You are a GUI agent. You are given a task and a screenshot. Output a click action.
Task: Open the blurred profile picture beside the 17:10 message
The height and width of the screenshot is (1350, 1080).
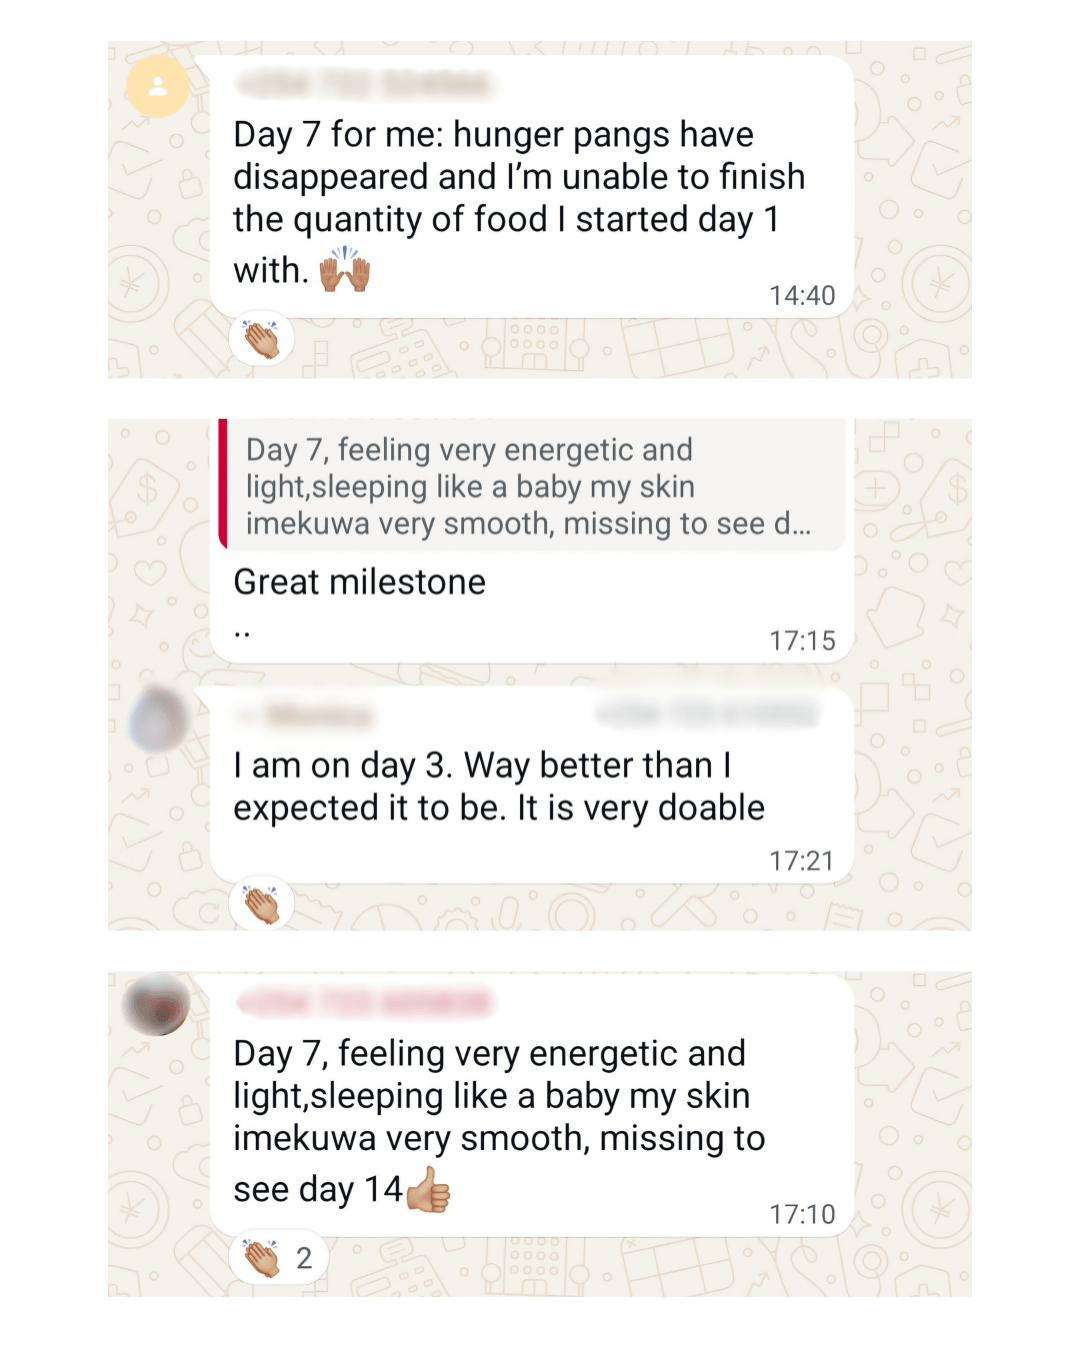(x=156, y=1004)
